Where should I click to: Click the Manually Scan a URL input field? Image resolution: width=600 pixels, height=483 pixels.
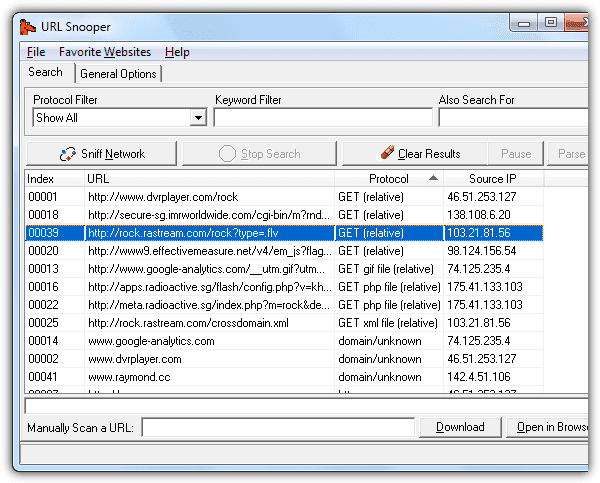[278, 427]
